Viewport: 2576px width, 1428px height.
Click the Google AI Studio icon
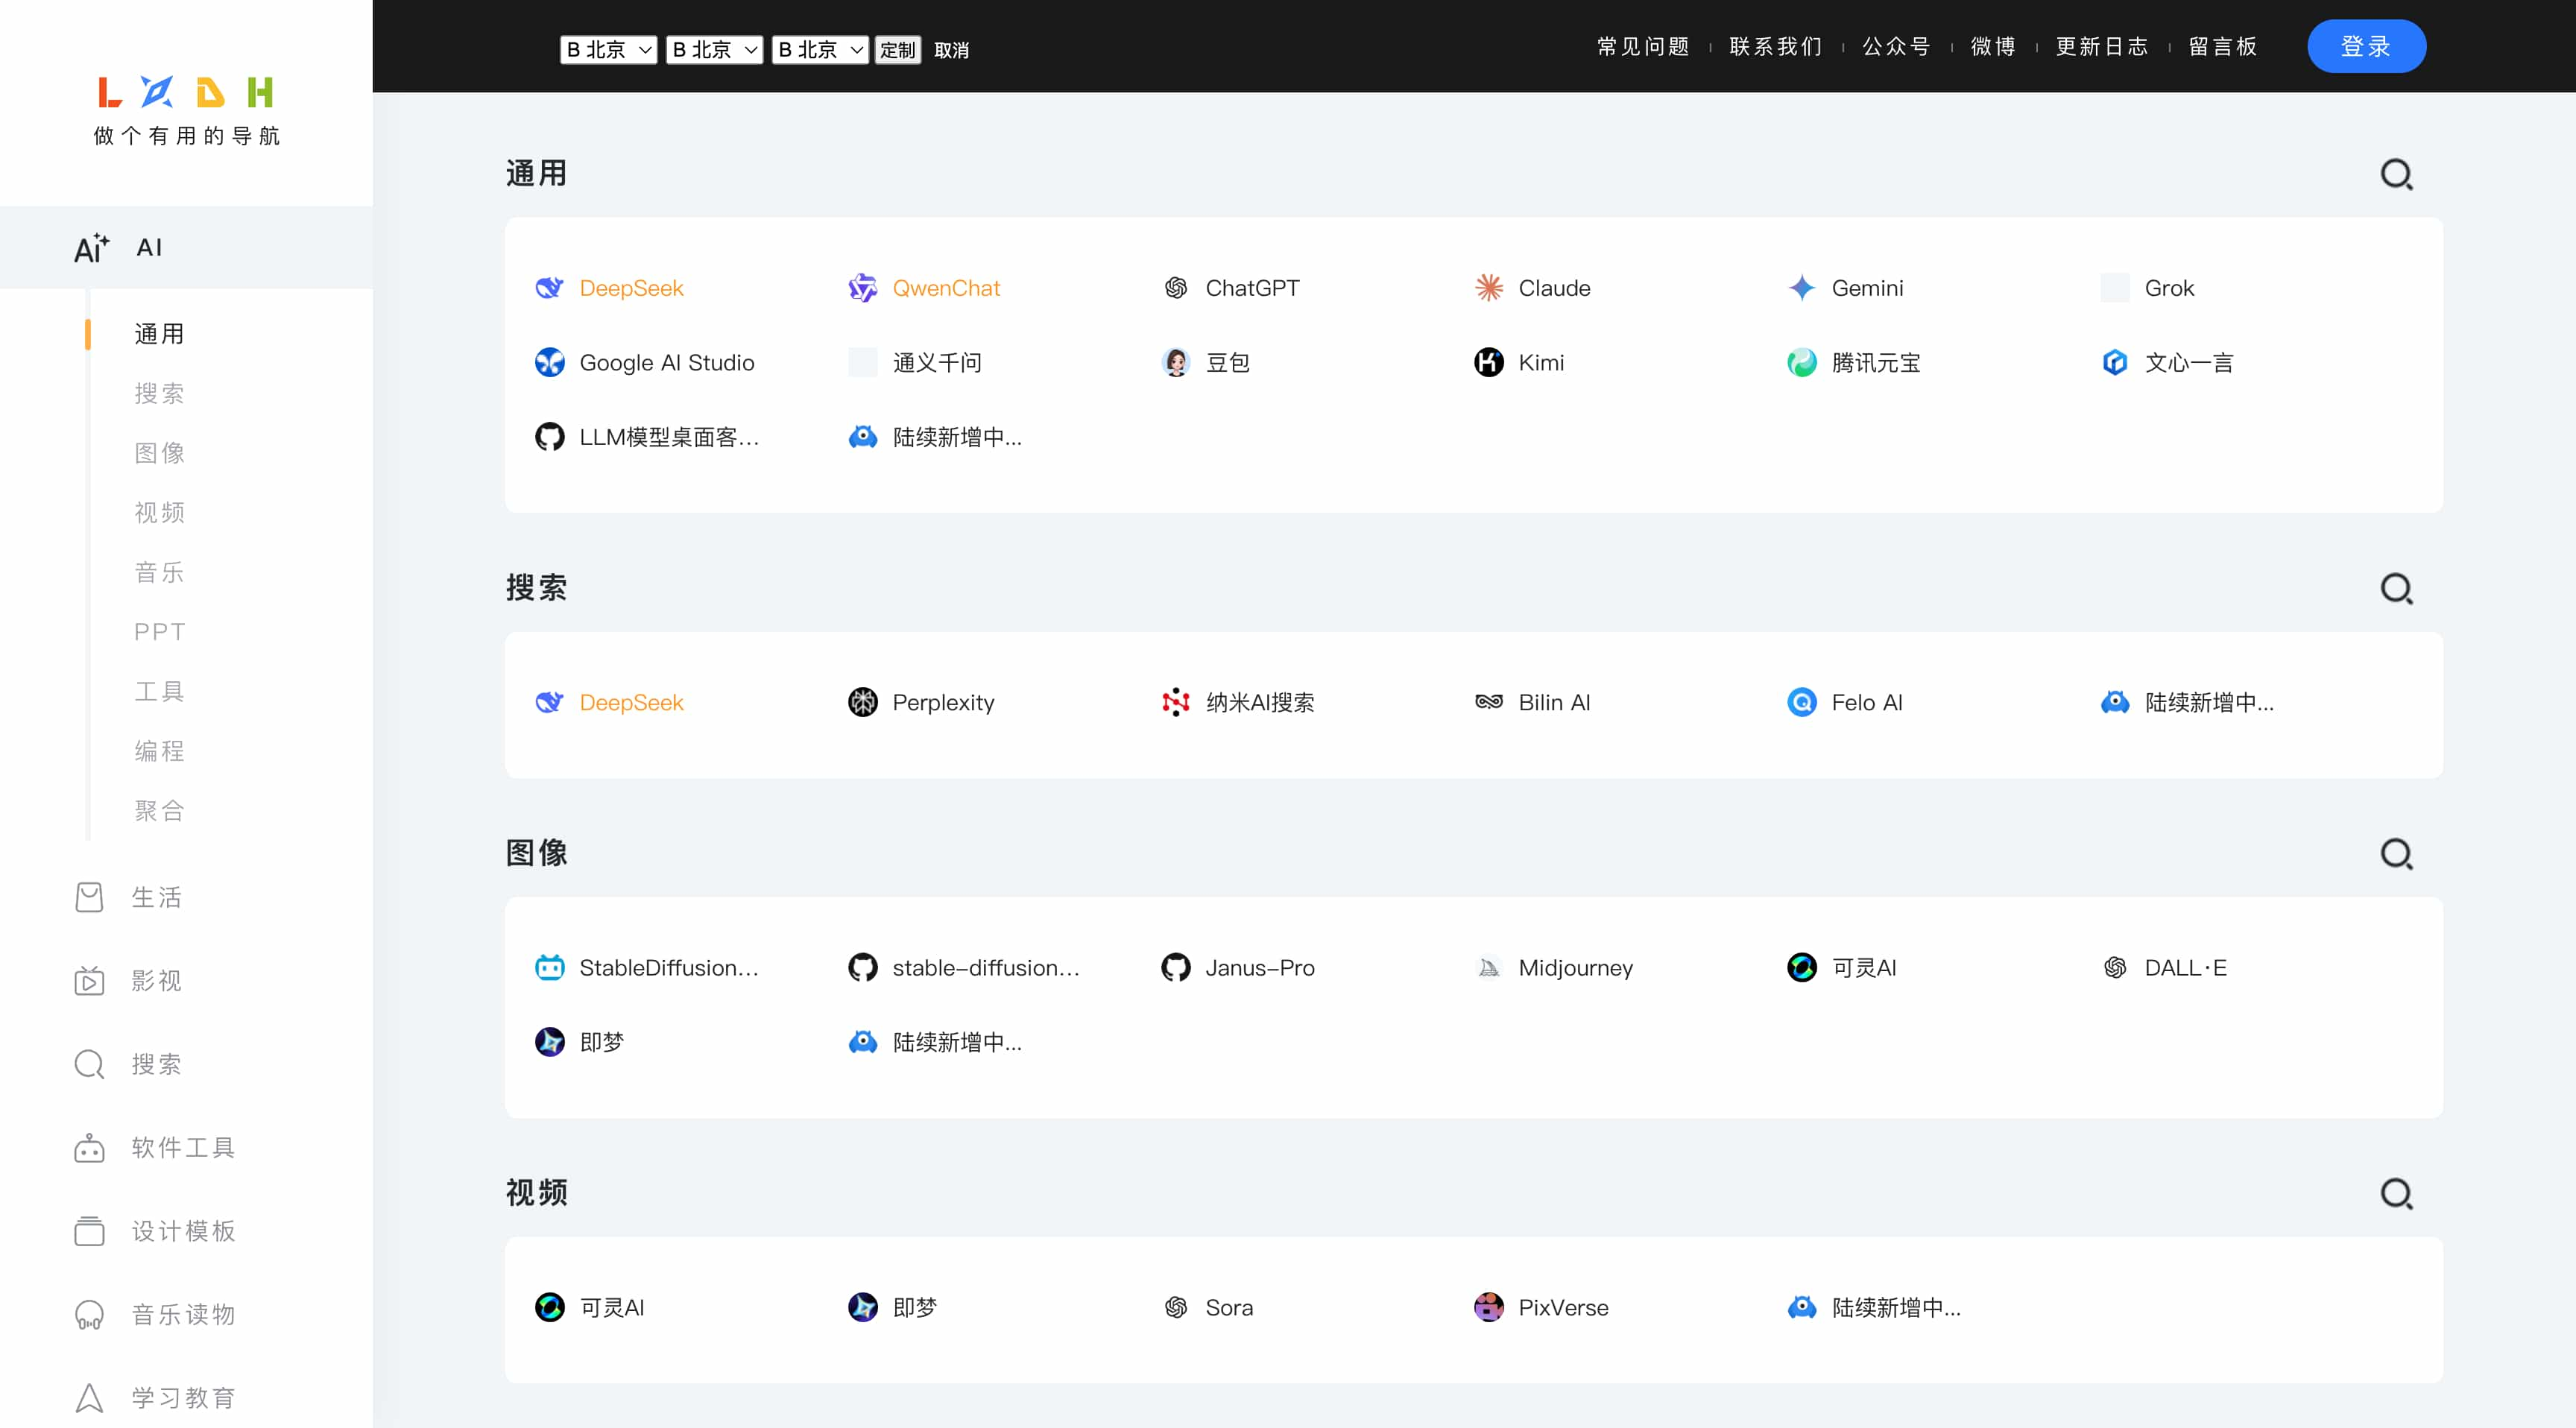[549, 362]
